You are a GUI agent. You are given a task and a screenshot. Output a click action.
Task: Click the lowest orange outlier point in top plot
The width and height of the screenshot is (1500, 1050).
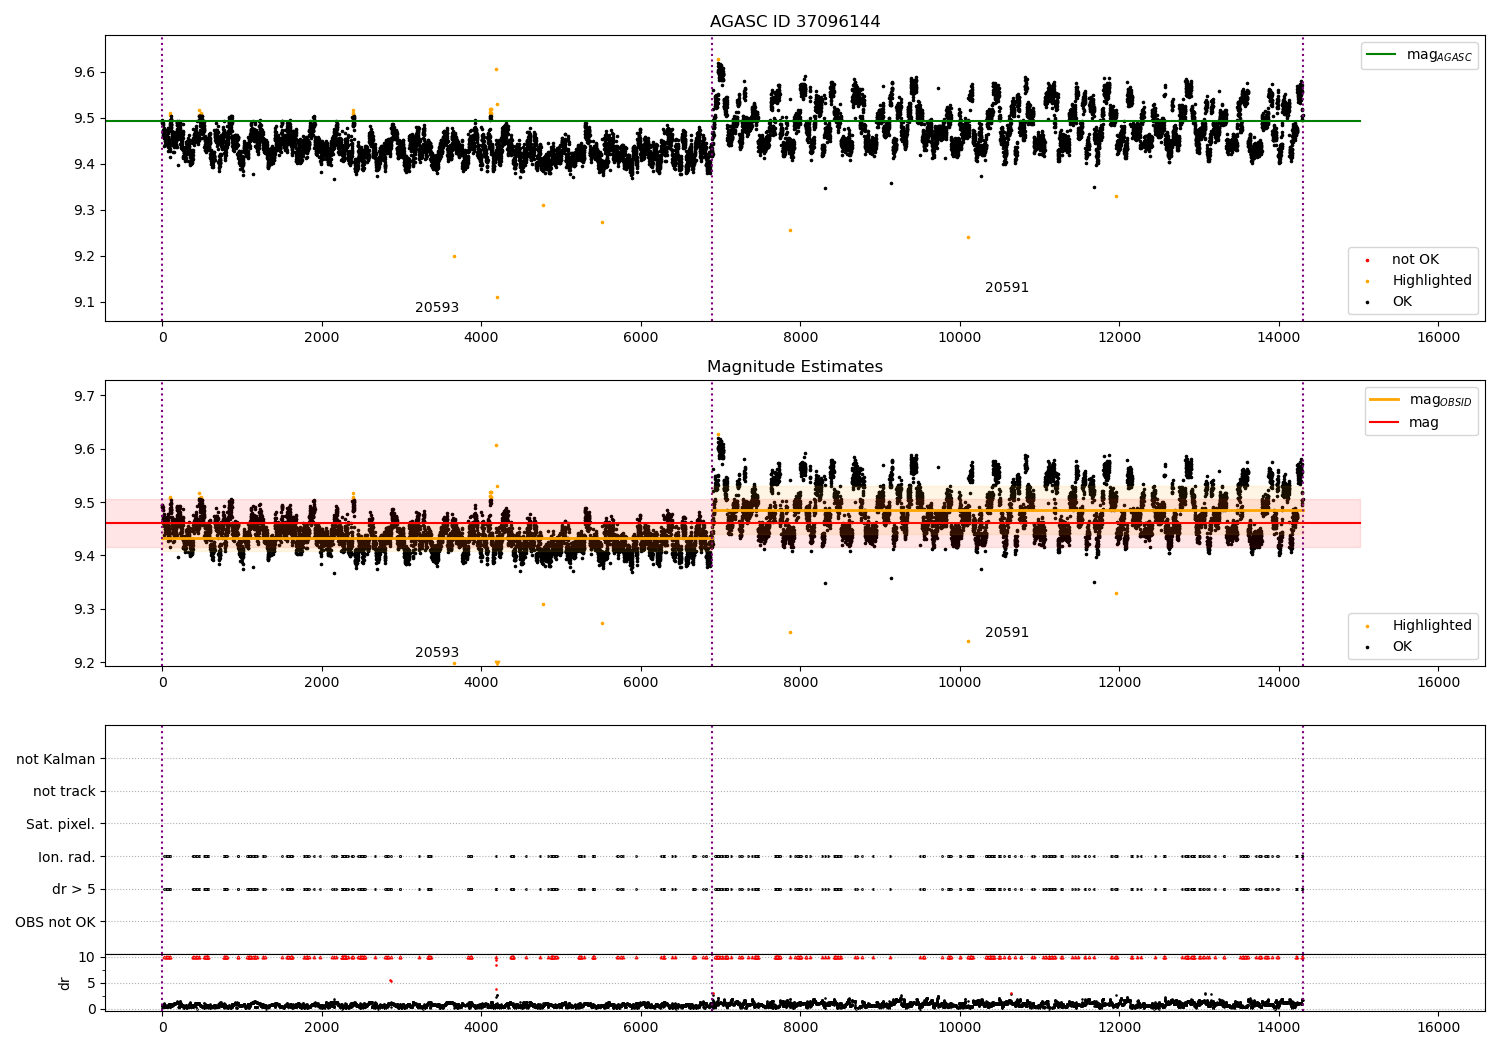[x=497, y=297]
